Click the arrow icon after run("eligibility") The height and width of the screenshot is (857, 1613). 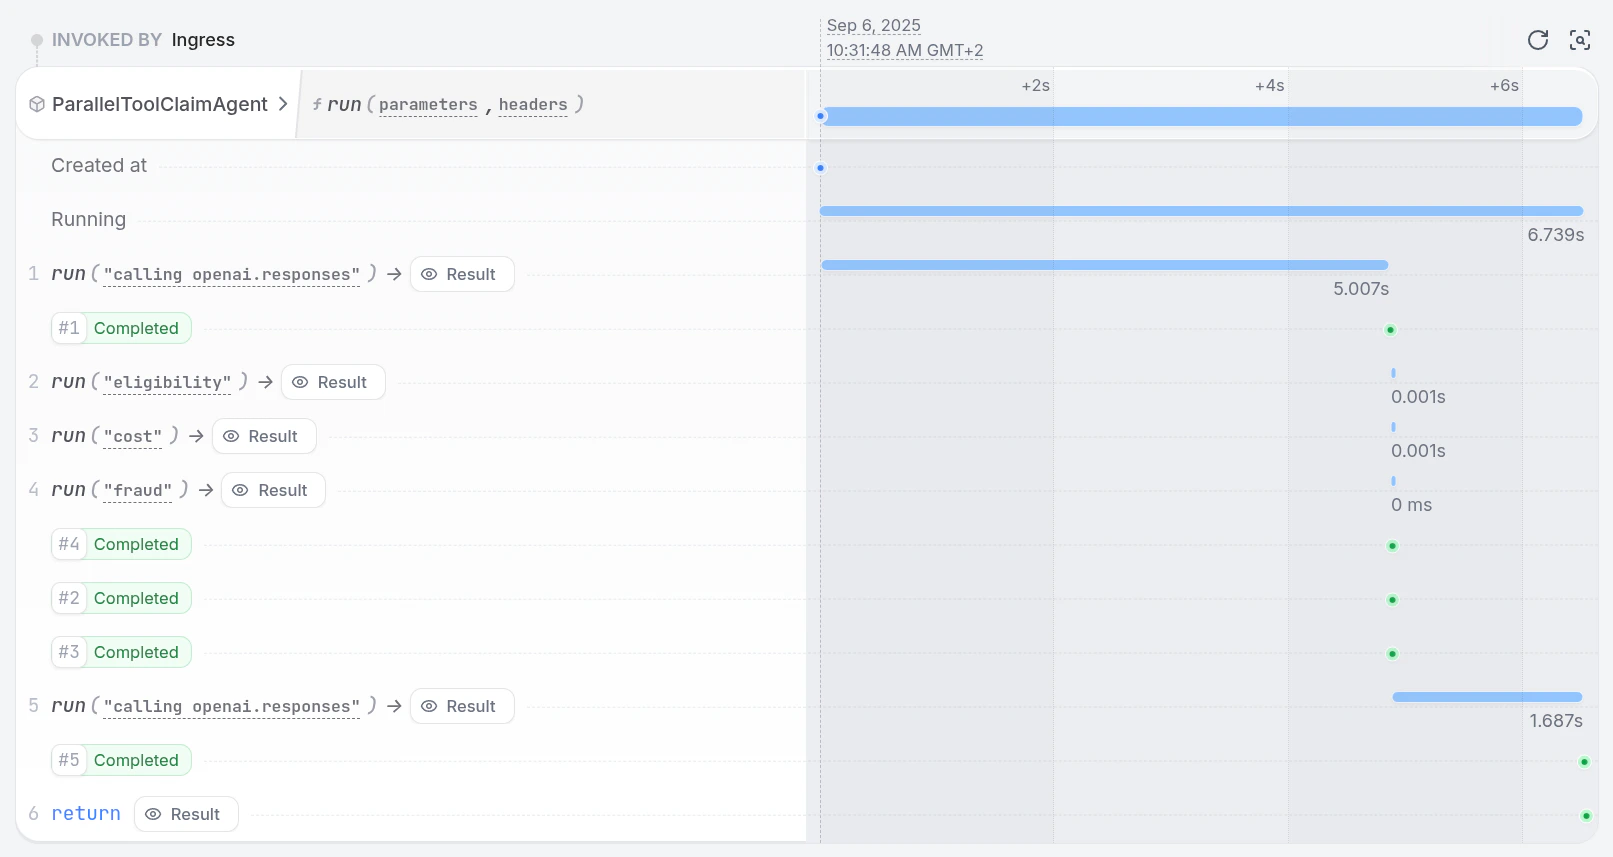click(x=265, y=382)
